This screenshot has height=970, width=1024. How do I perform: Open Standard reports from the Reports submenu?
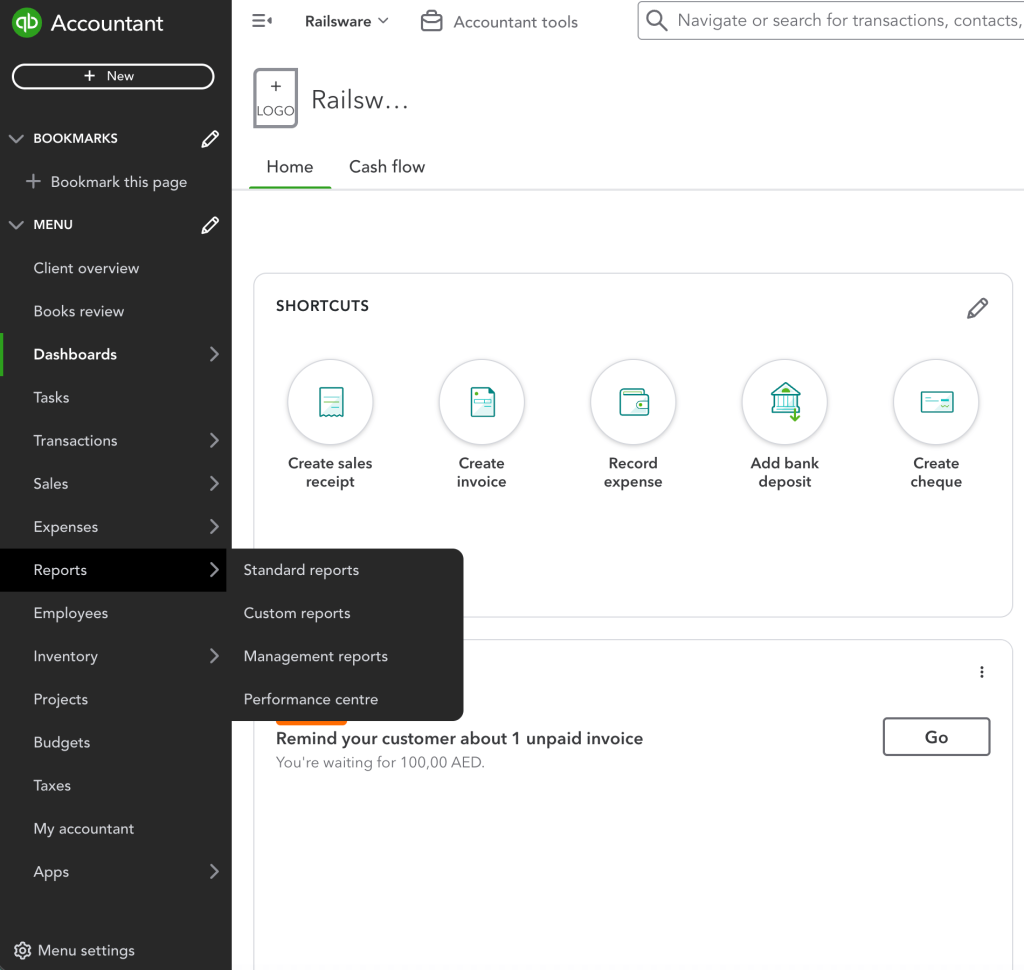300,570
